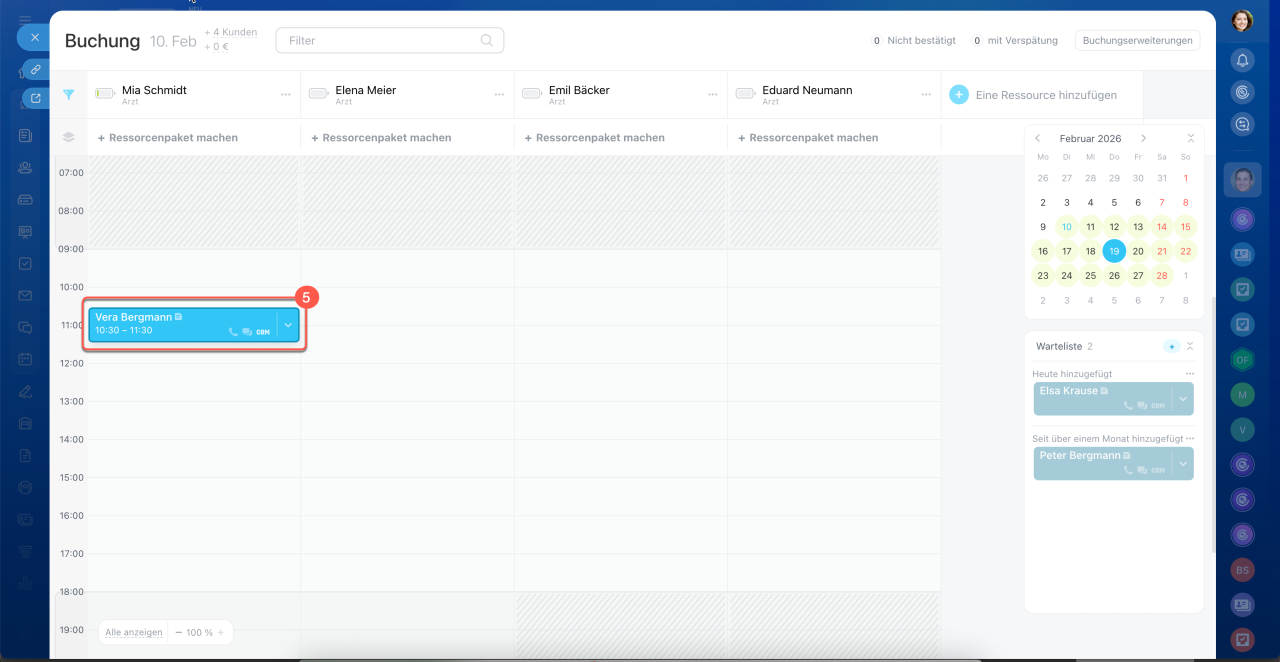Viewport: 1280px width, 662px height.
Task: Open CRM link on Vera Bergmann booking
Action: pyautogui.click(x=263, y=331)
